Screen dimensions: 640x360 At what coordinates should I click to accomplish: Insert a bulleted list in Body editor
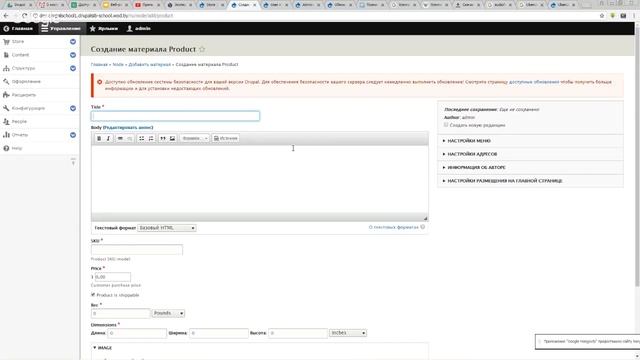tap(141, 138)
